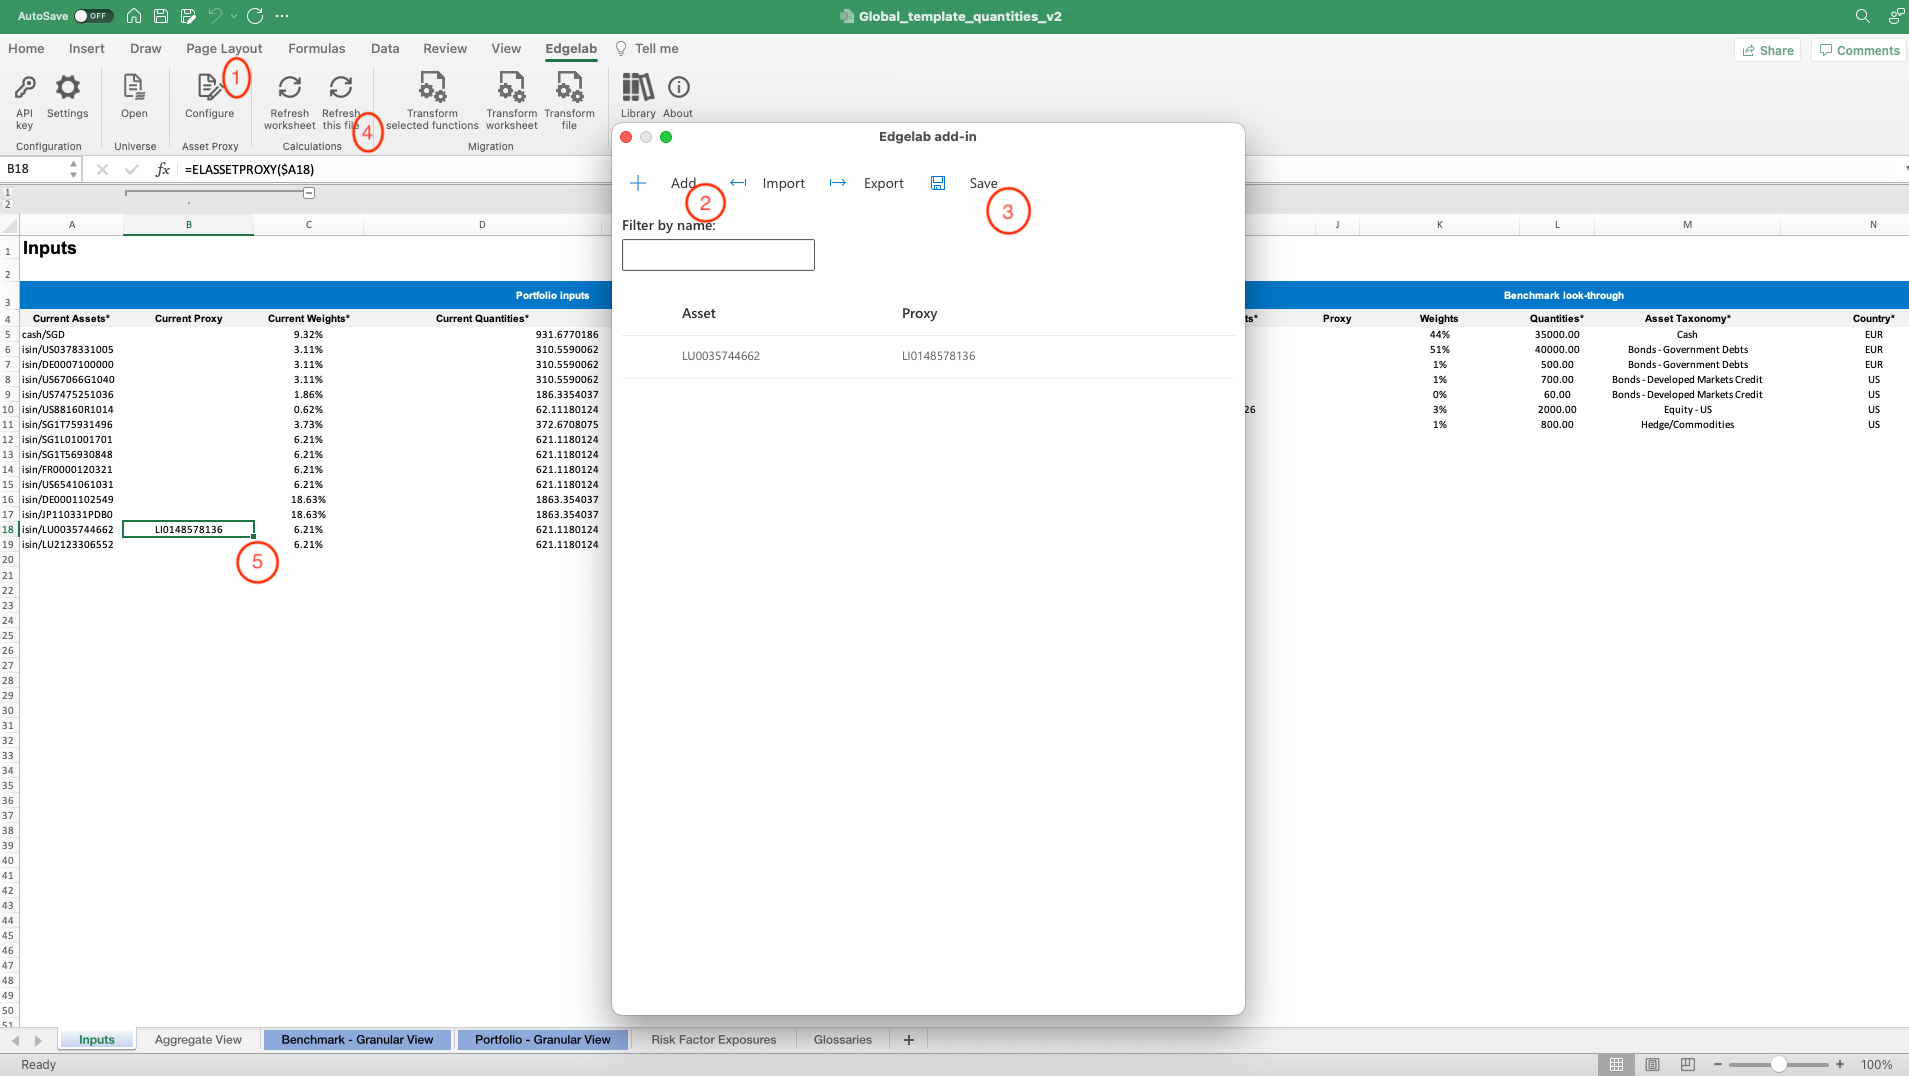Switch to Page Layout view in status bar
Screen dimensions: 1909x1076
click(x=1652, y=1064)
